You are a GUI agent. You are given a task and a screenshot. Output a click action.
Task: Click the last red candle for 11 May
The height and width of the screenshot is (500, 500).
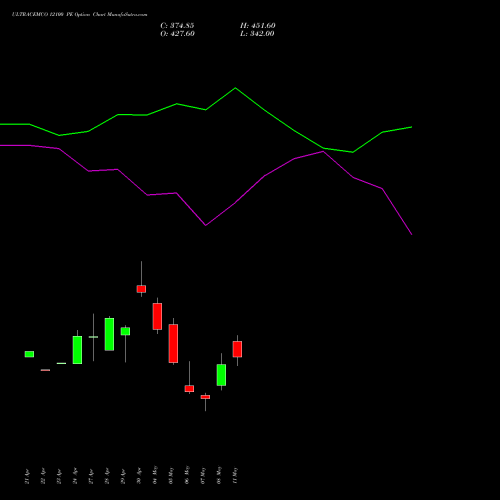click(x=237, y=349)
